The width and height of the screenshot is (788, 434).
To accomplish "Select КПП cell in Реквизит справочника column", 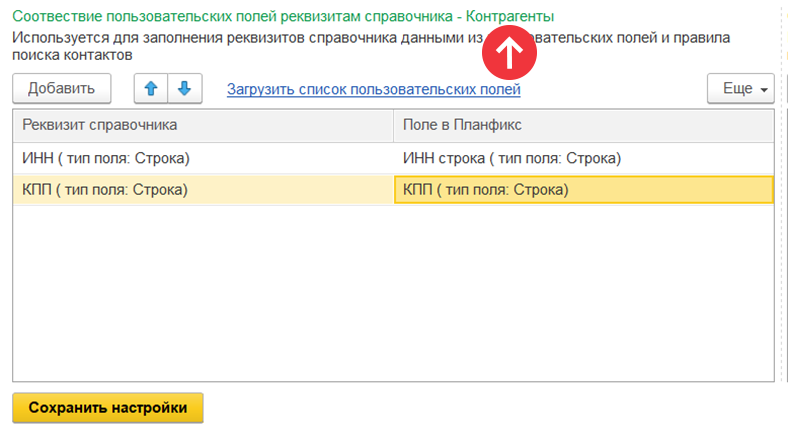I will pos(203,190).
